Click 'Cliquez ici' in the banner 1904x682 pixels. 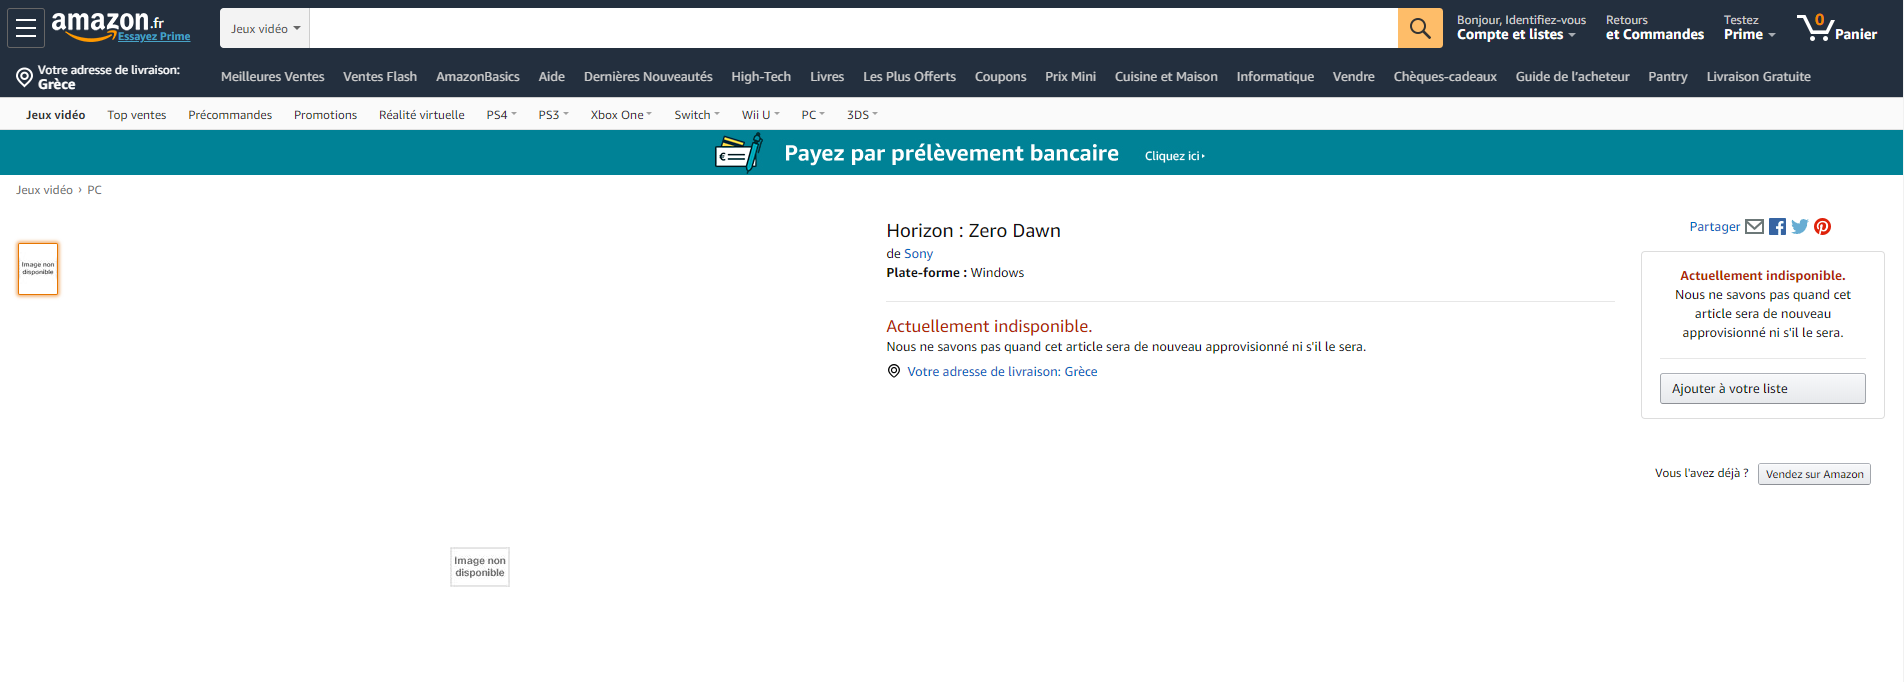pos(1175,156)
